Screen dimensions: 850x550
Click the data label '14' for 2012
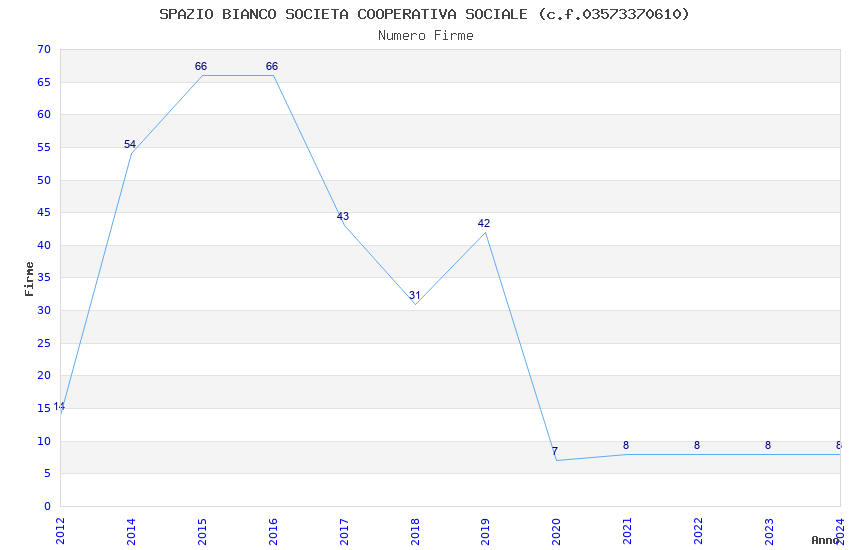pyautogui.click(x=59, y=406)
